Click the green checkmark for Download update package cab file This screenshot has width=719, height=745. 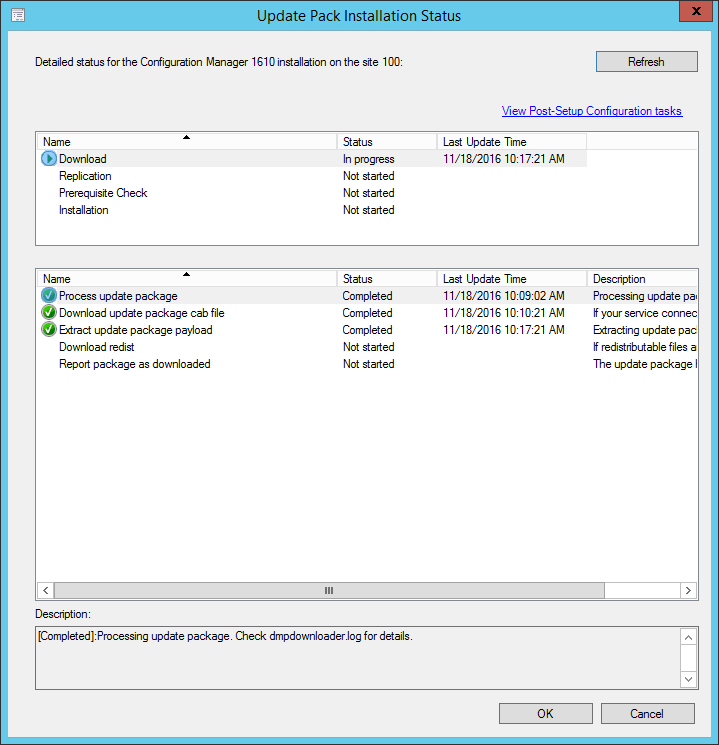point(48,313)
